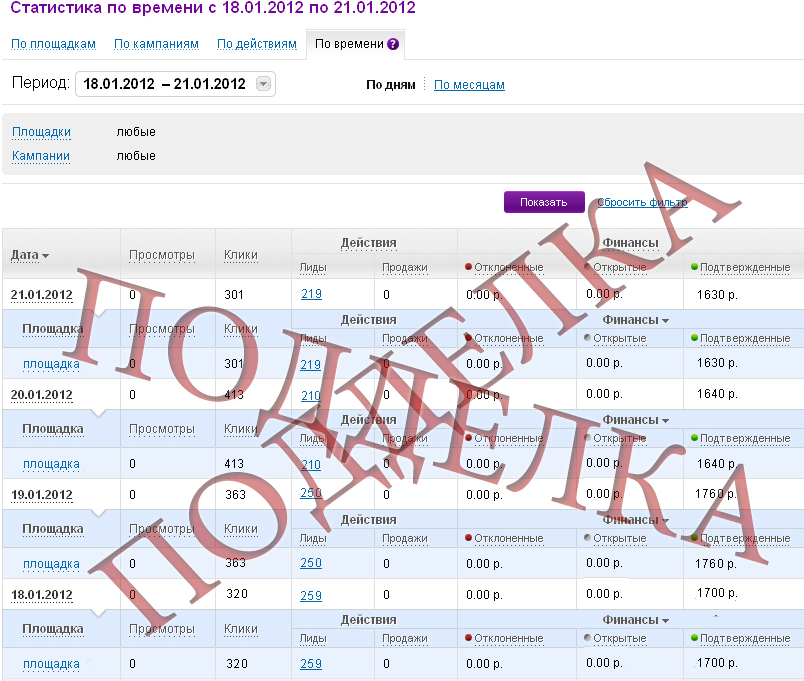Click Действия header in 18.01.2012 sub-table
The image size is (804, 681).
point(369,620)
